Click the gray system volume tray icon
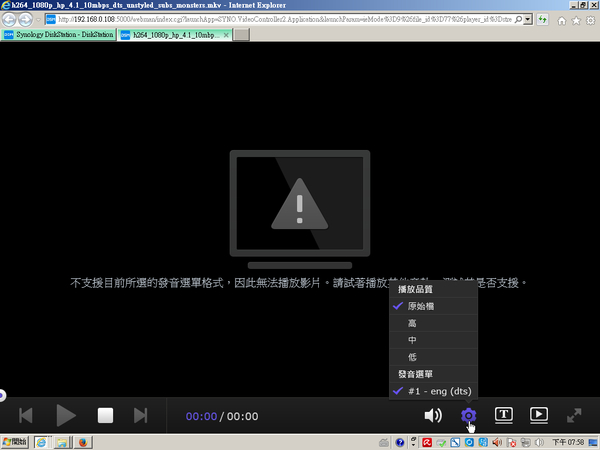 point(540,443)
